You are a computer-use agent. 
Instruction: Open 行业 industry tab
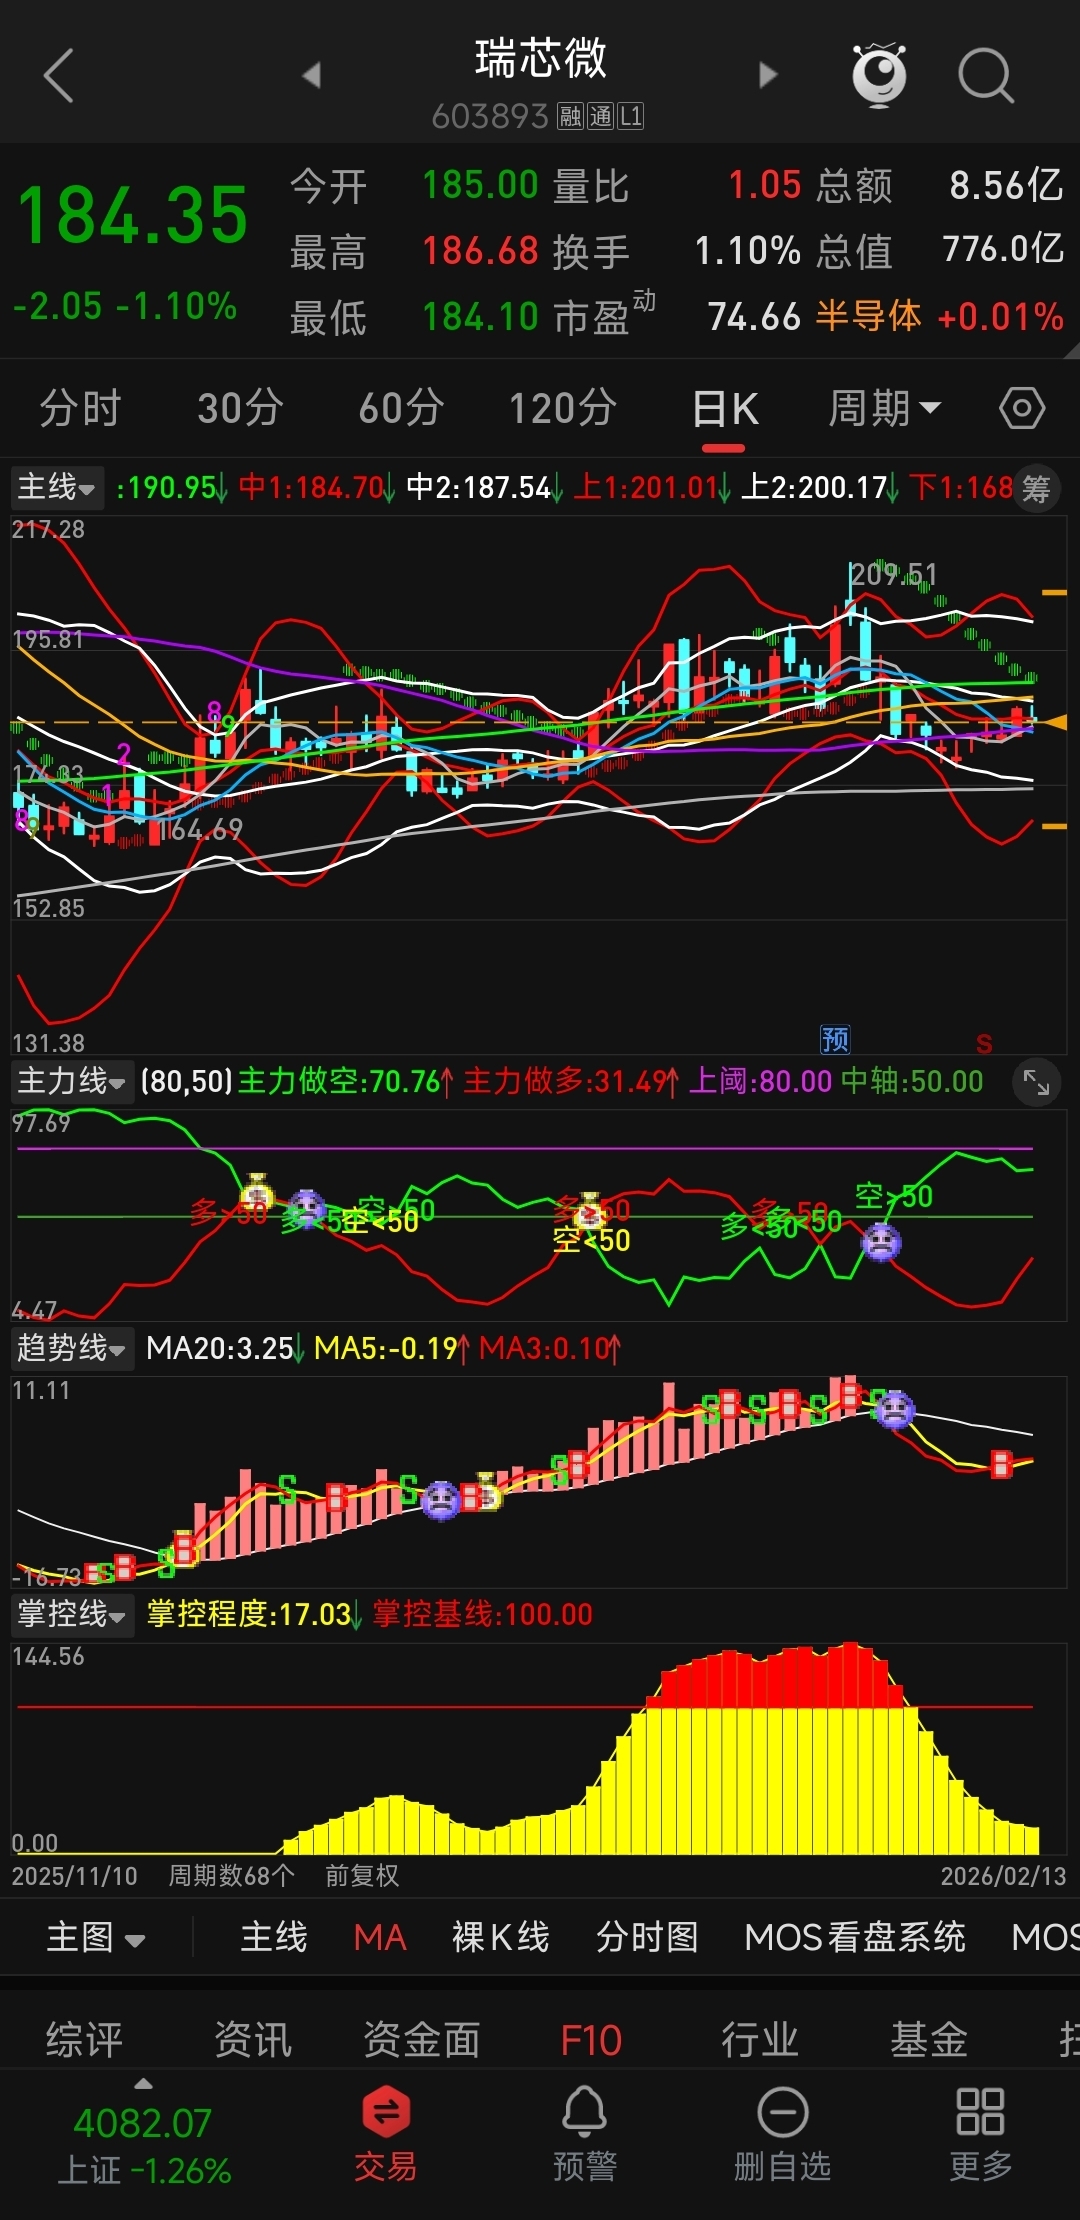760,2040
